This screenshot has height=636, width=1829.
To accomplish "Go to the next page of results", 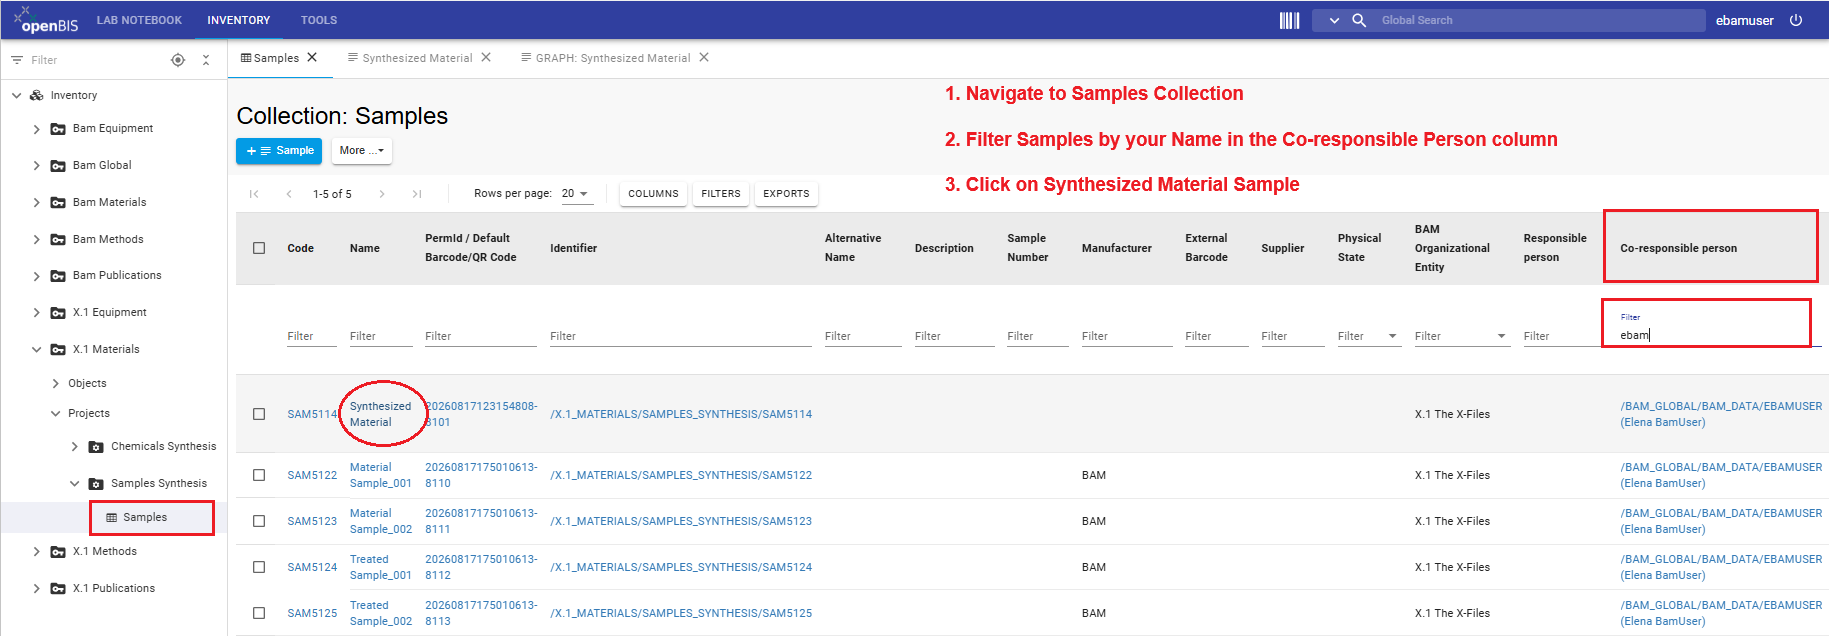I will 382,194.
